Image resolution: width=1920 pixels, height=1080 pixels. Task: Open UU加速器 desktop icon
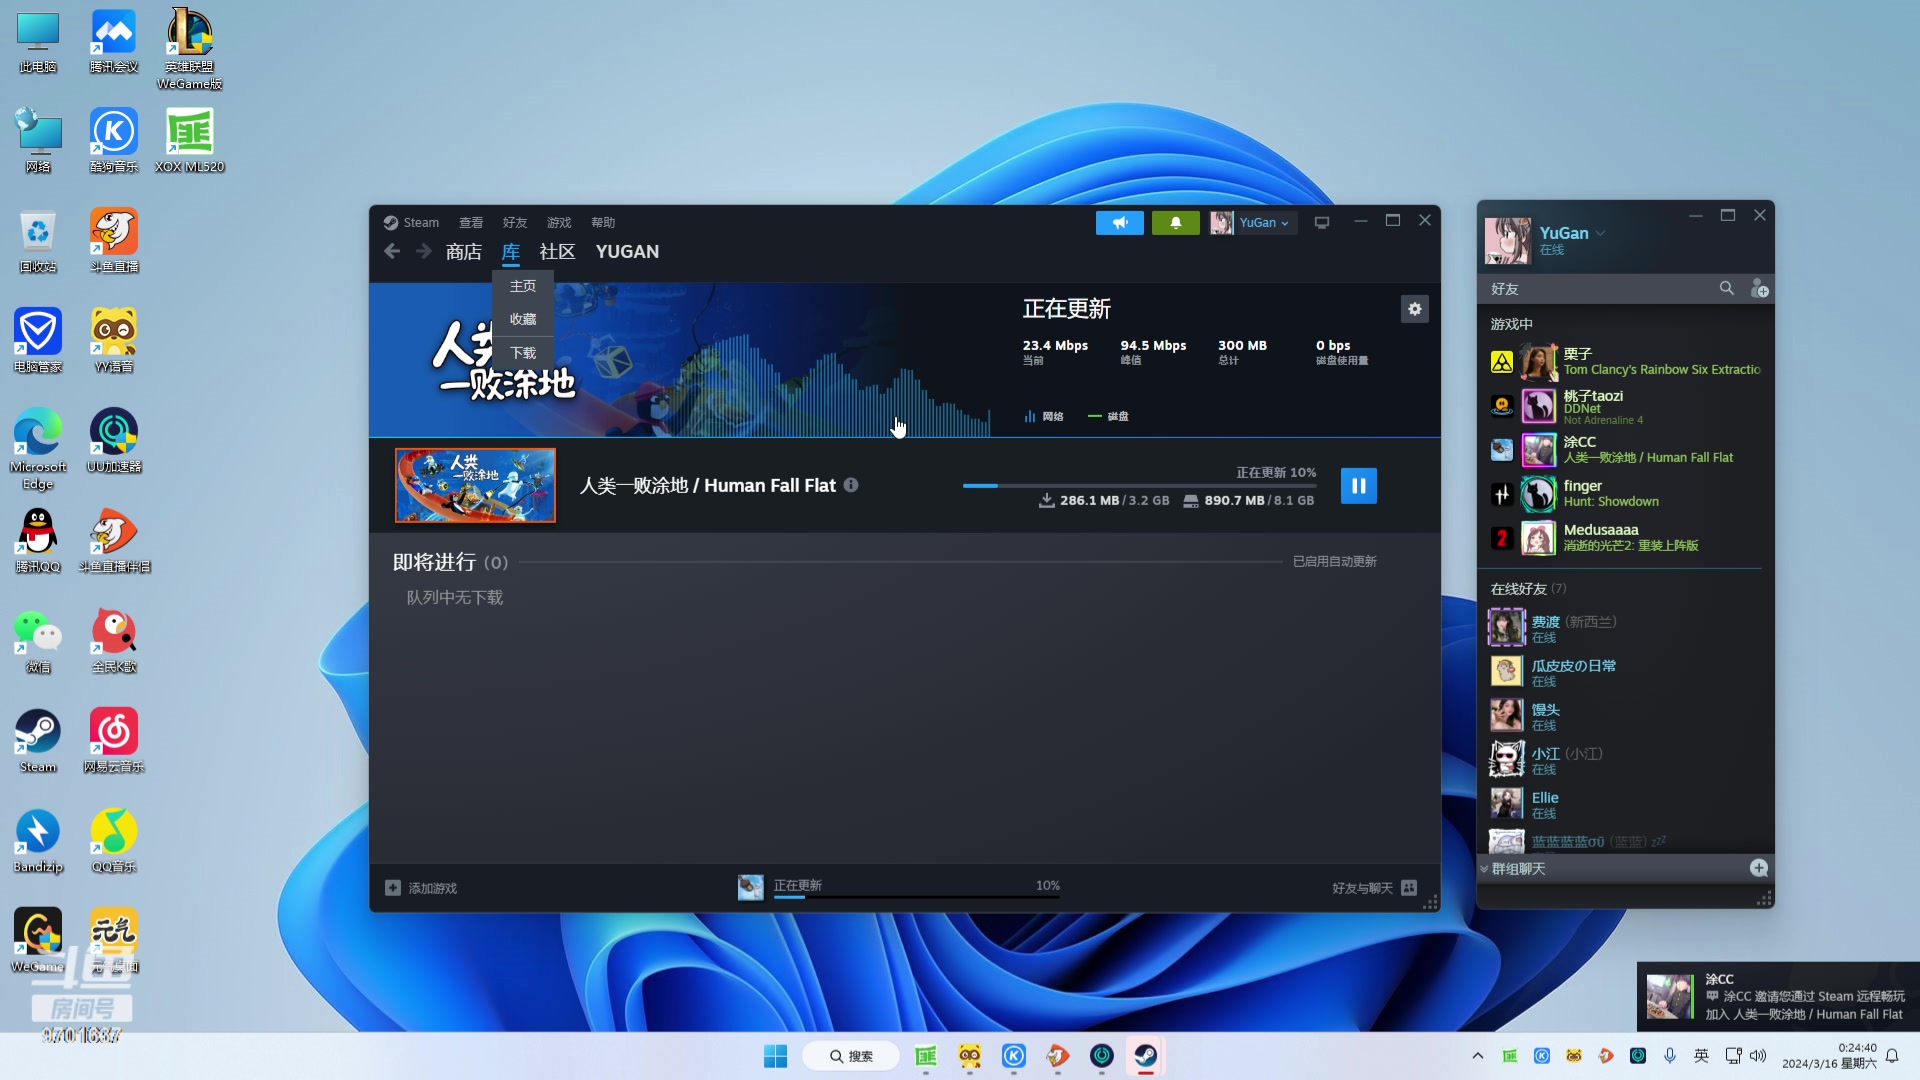click(x=114, y=440)
